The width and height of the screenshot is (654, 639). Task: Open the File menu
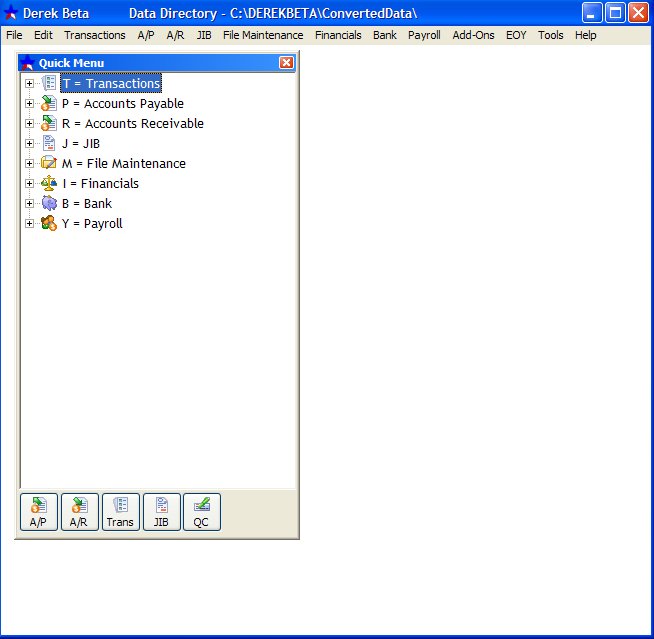(x=14, y=35)
